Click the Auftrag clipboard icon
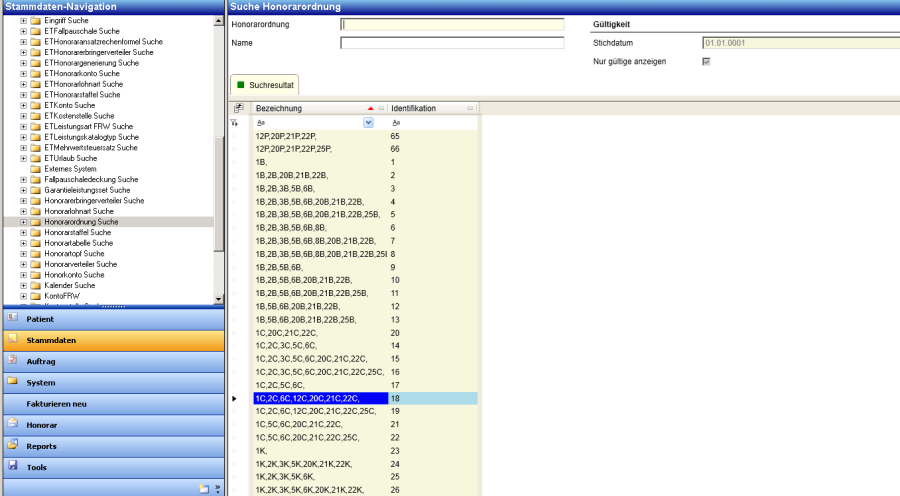This screenshot has height=496, width=900. 12,361
